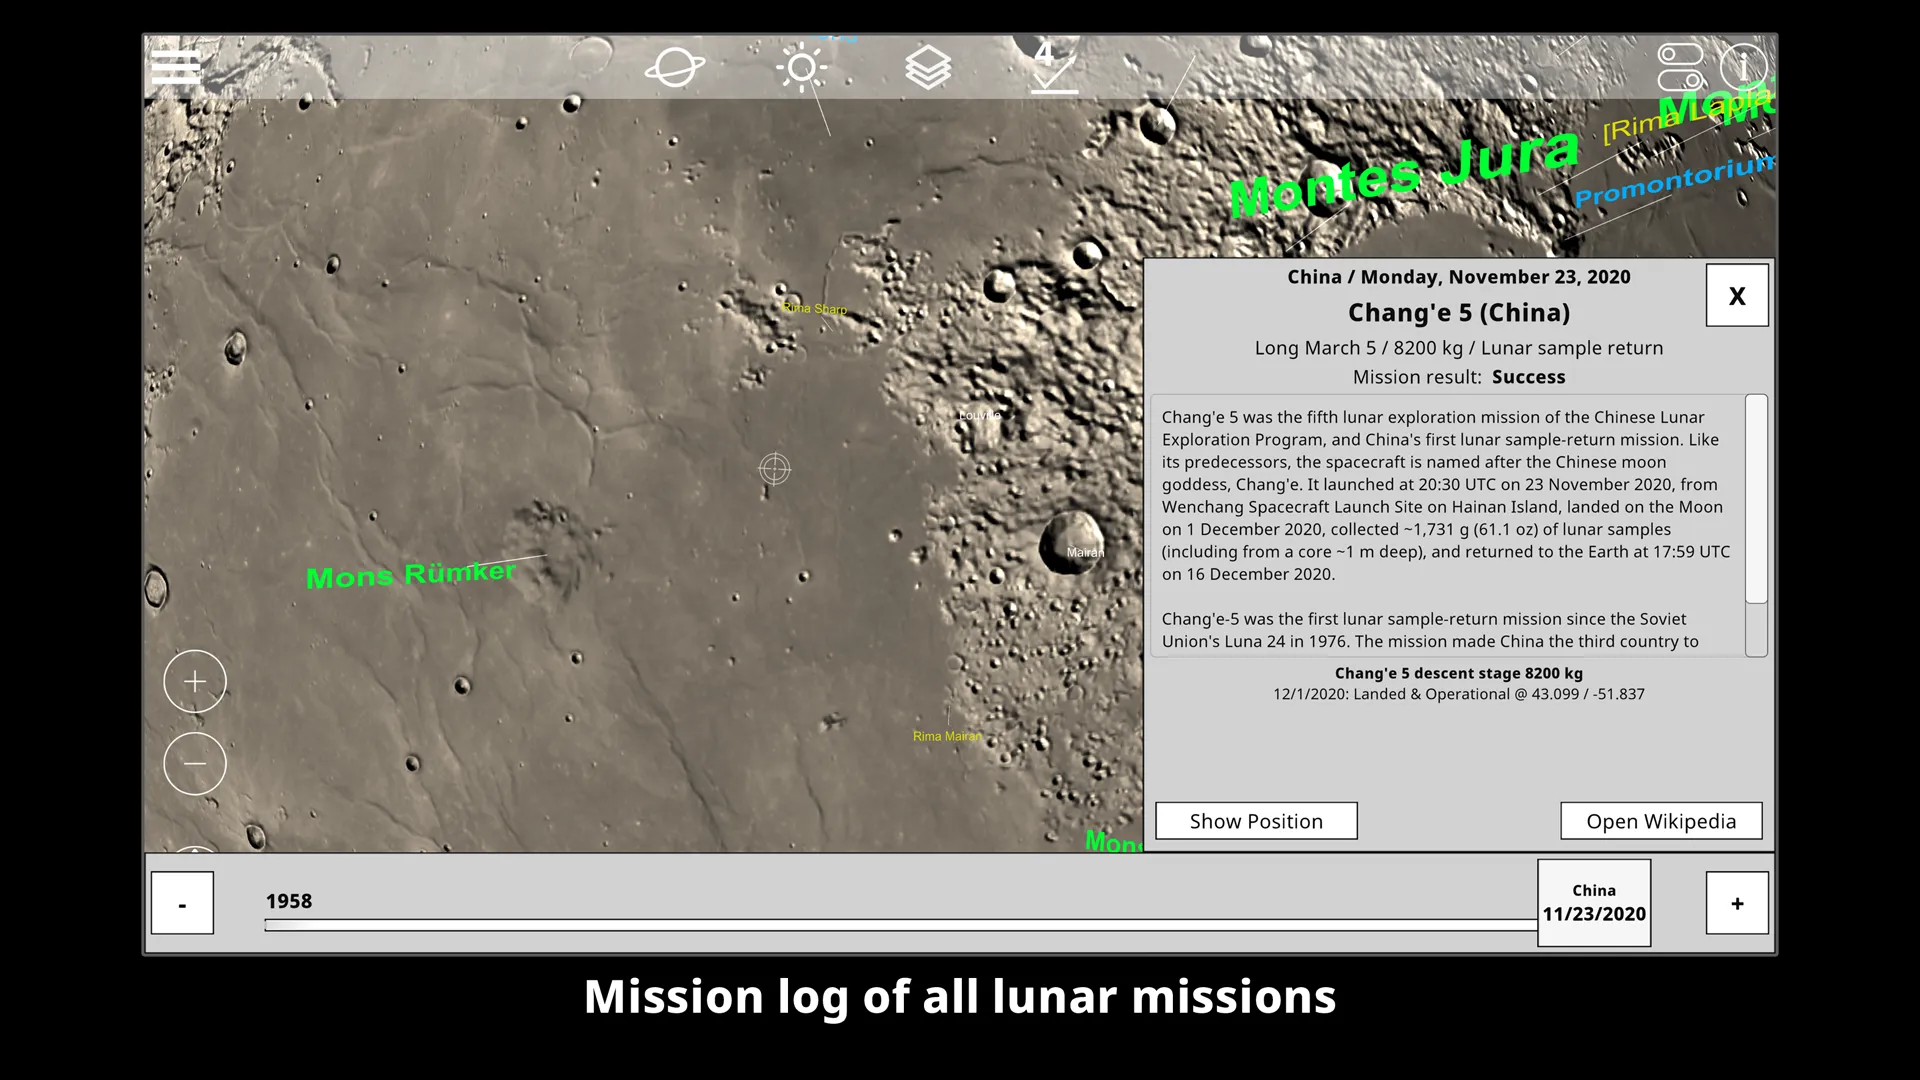1920x1080 pixels.
Task: Click the info button top right corner
Action: coord(1743,67)
